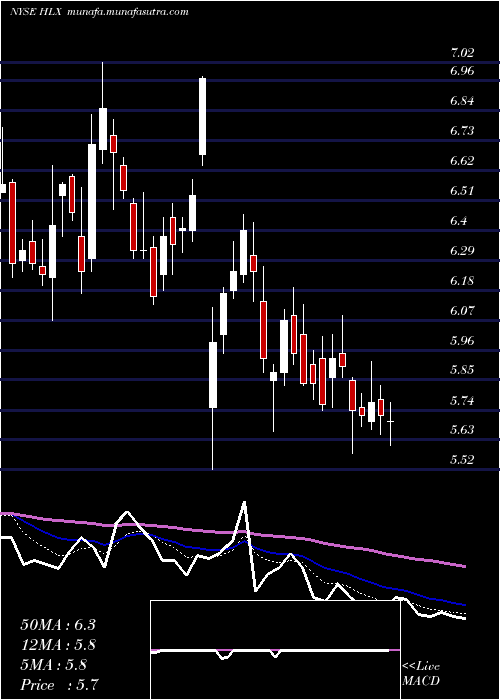500x700 pixels.
Task: Click the 6.62 price axis label
Action: pyautogui.click(x=462, y=160)
